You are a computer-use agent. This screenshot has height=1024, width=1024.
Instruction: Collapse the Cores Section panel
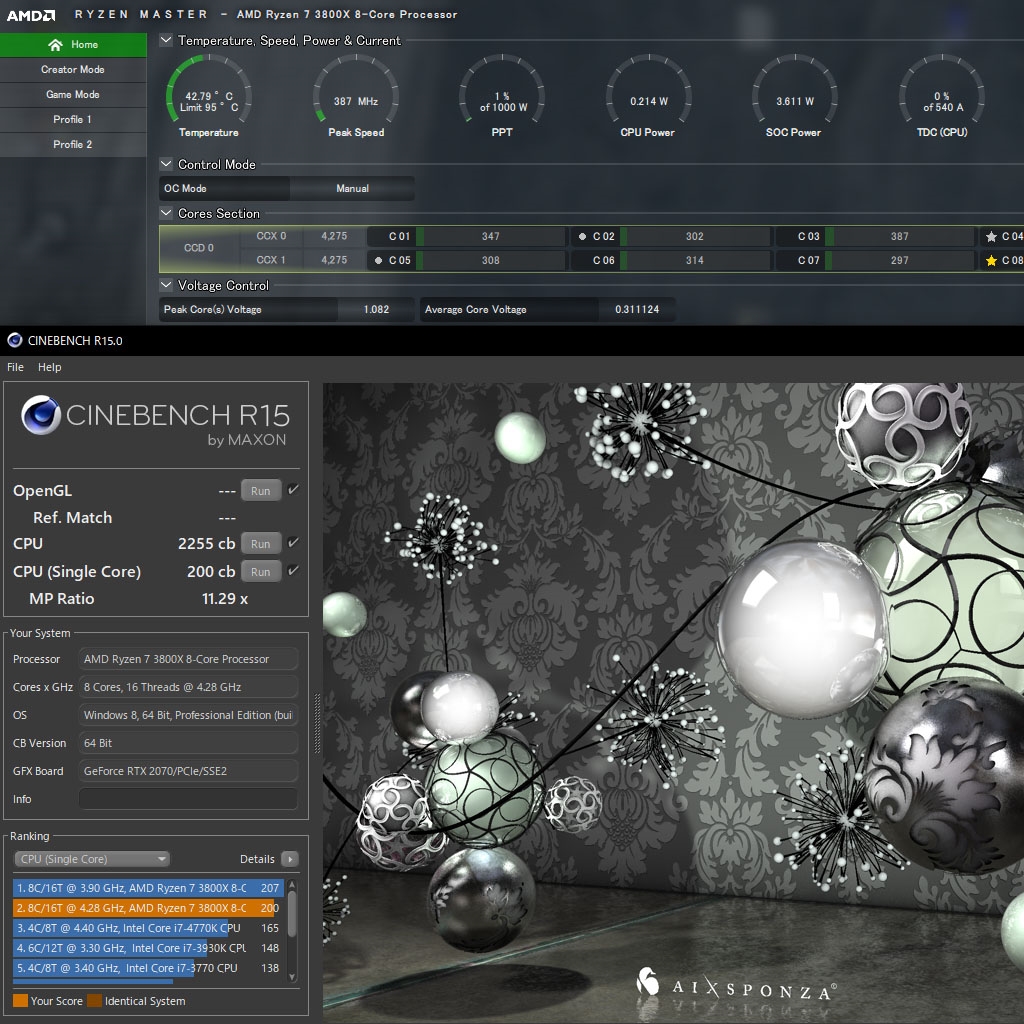pyautogui.click(x=164, y=213)
